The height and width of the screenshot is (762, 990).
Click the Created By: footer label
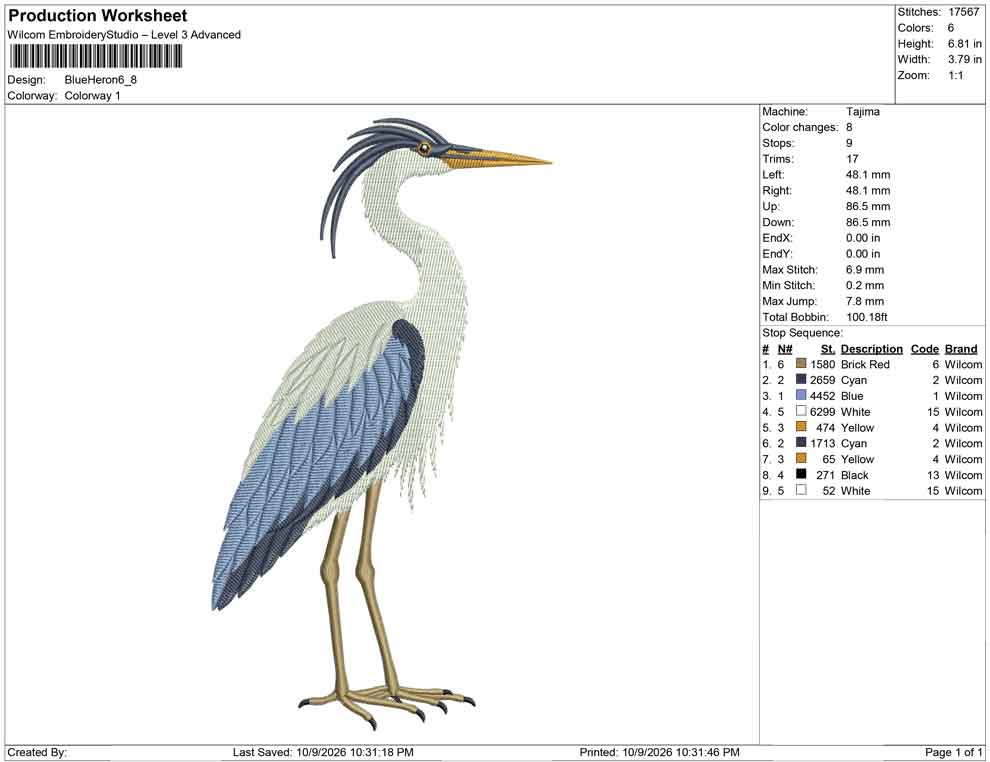[37, 752]
